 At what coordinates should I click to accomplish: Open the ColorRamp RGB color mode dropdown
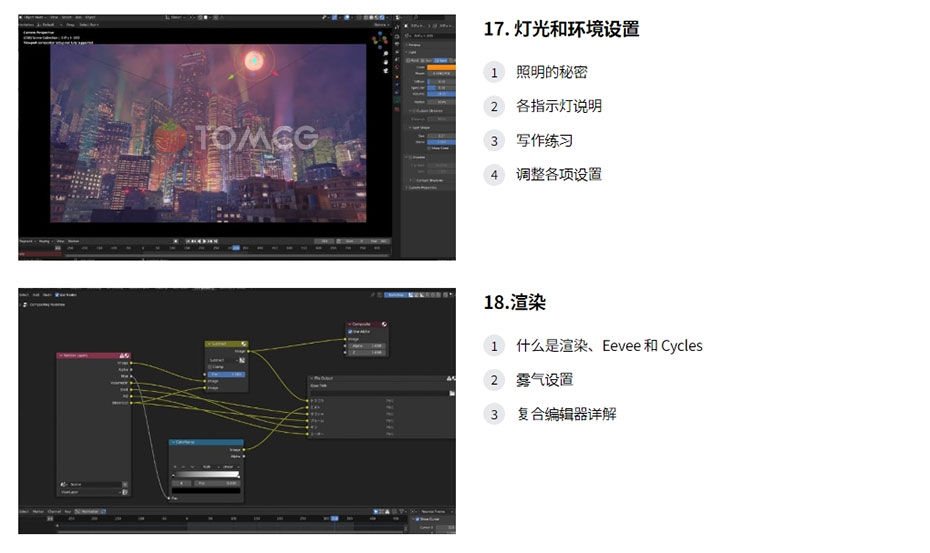tap(208, 467)
